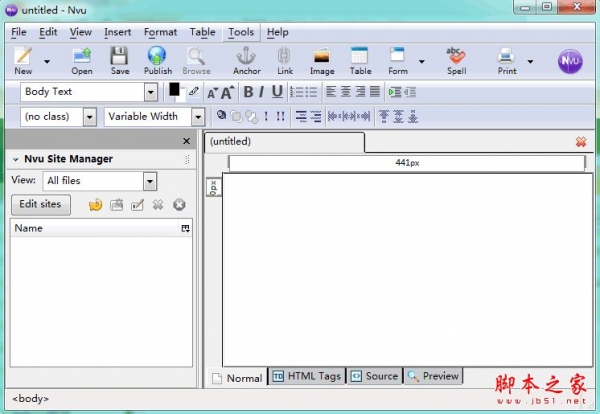Click the New page icon
The height and width of the screenshot is (414, 600).
pyautogui.click(x=23, y=60)
